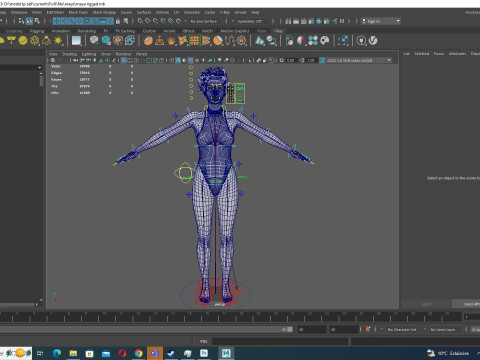Click the blue render view icon in status line
This screenshot has width=480, height=360.
click(x=319, y=21)
